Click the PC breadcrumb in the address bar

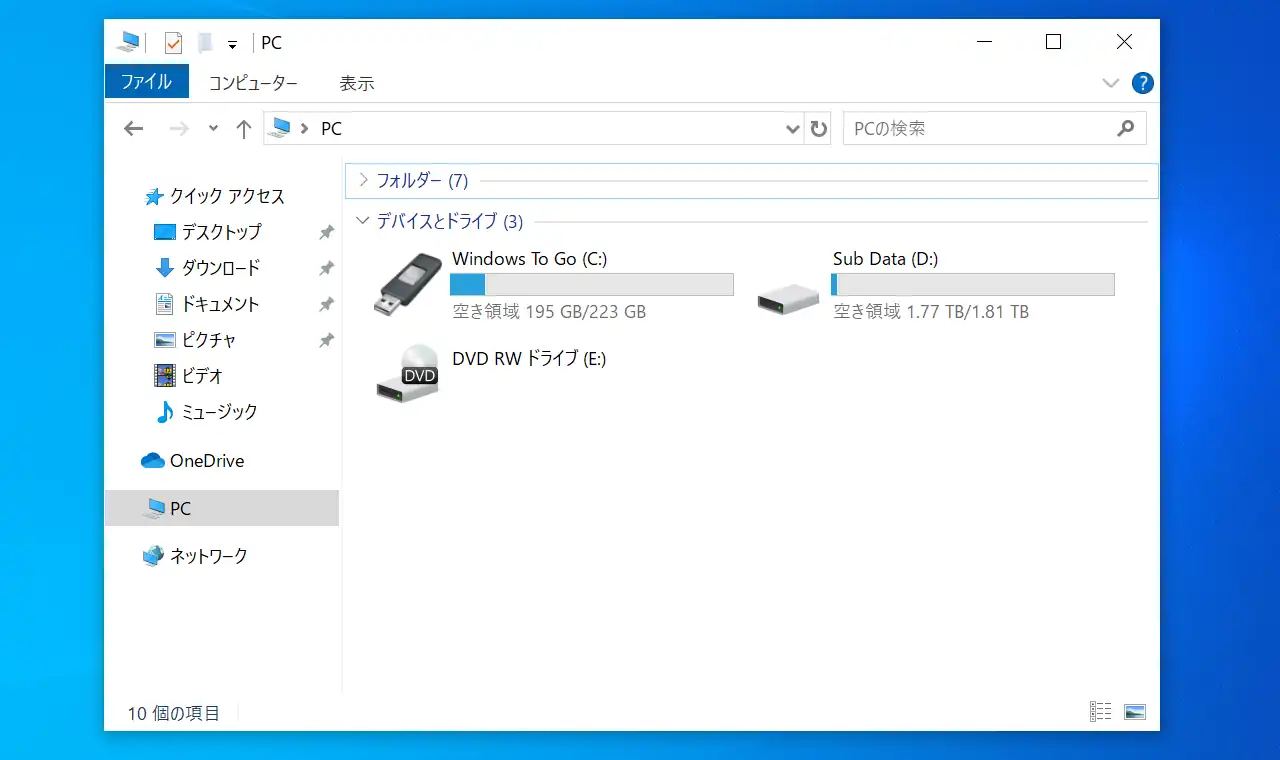(x=331, y=129)
